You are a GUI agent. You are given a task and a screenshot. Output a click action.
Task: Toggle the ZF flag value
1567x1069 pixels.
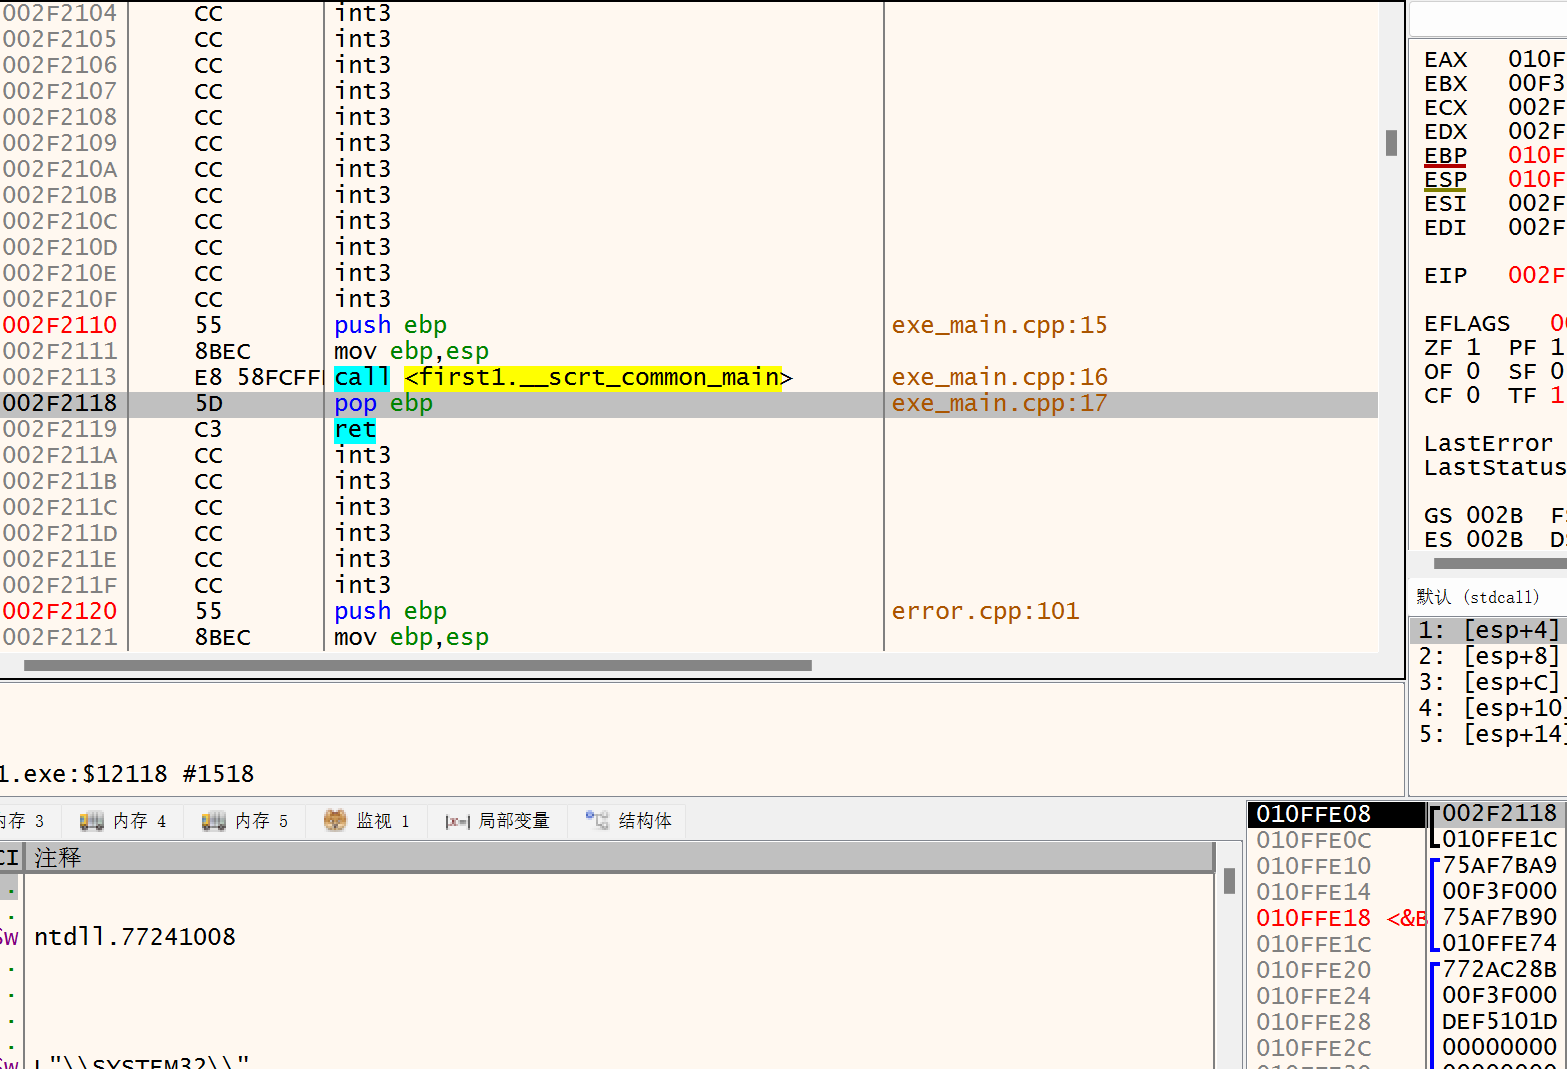(1473, 348)
